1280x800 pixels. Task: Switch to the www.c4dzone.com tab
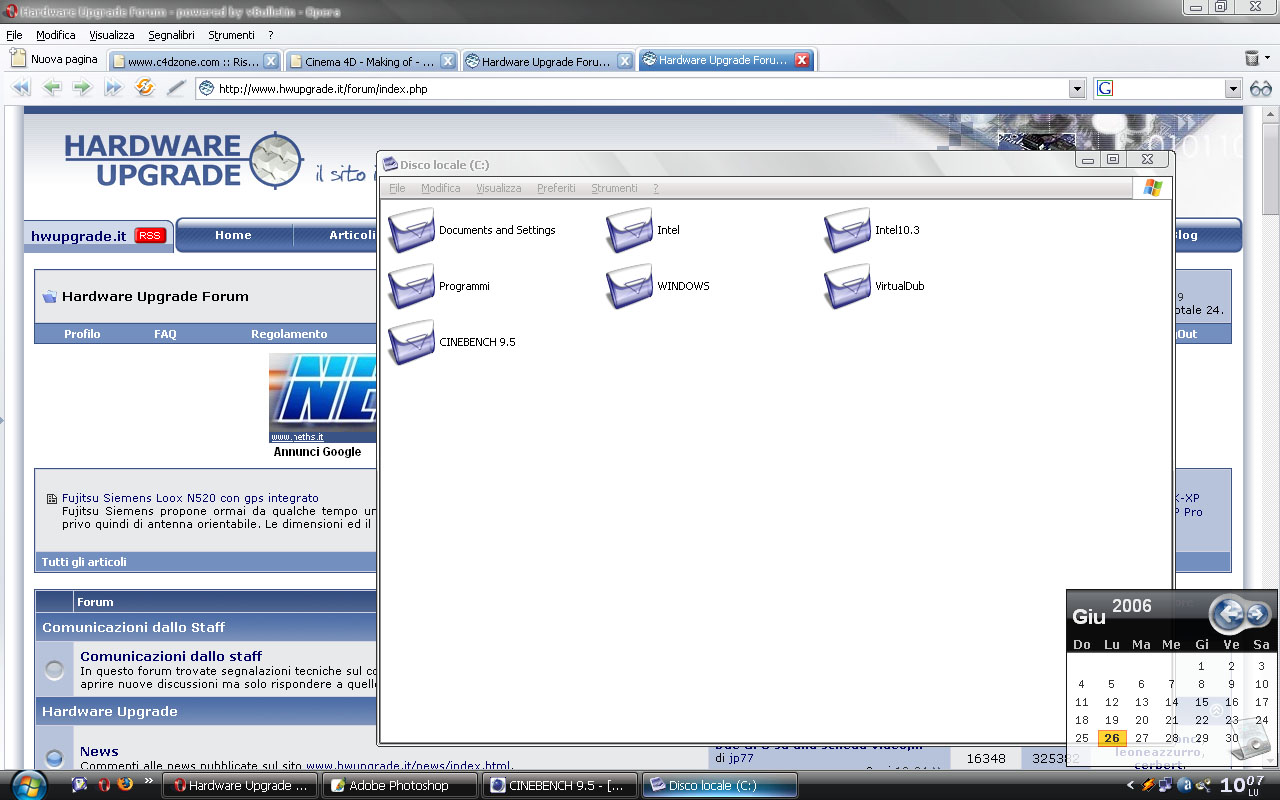(x=194, y=61)
